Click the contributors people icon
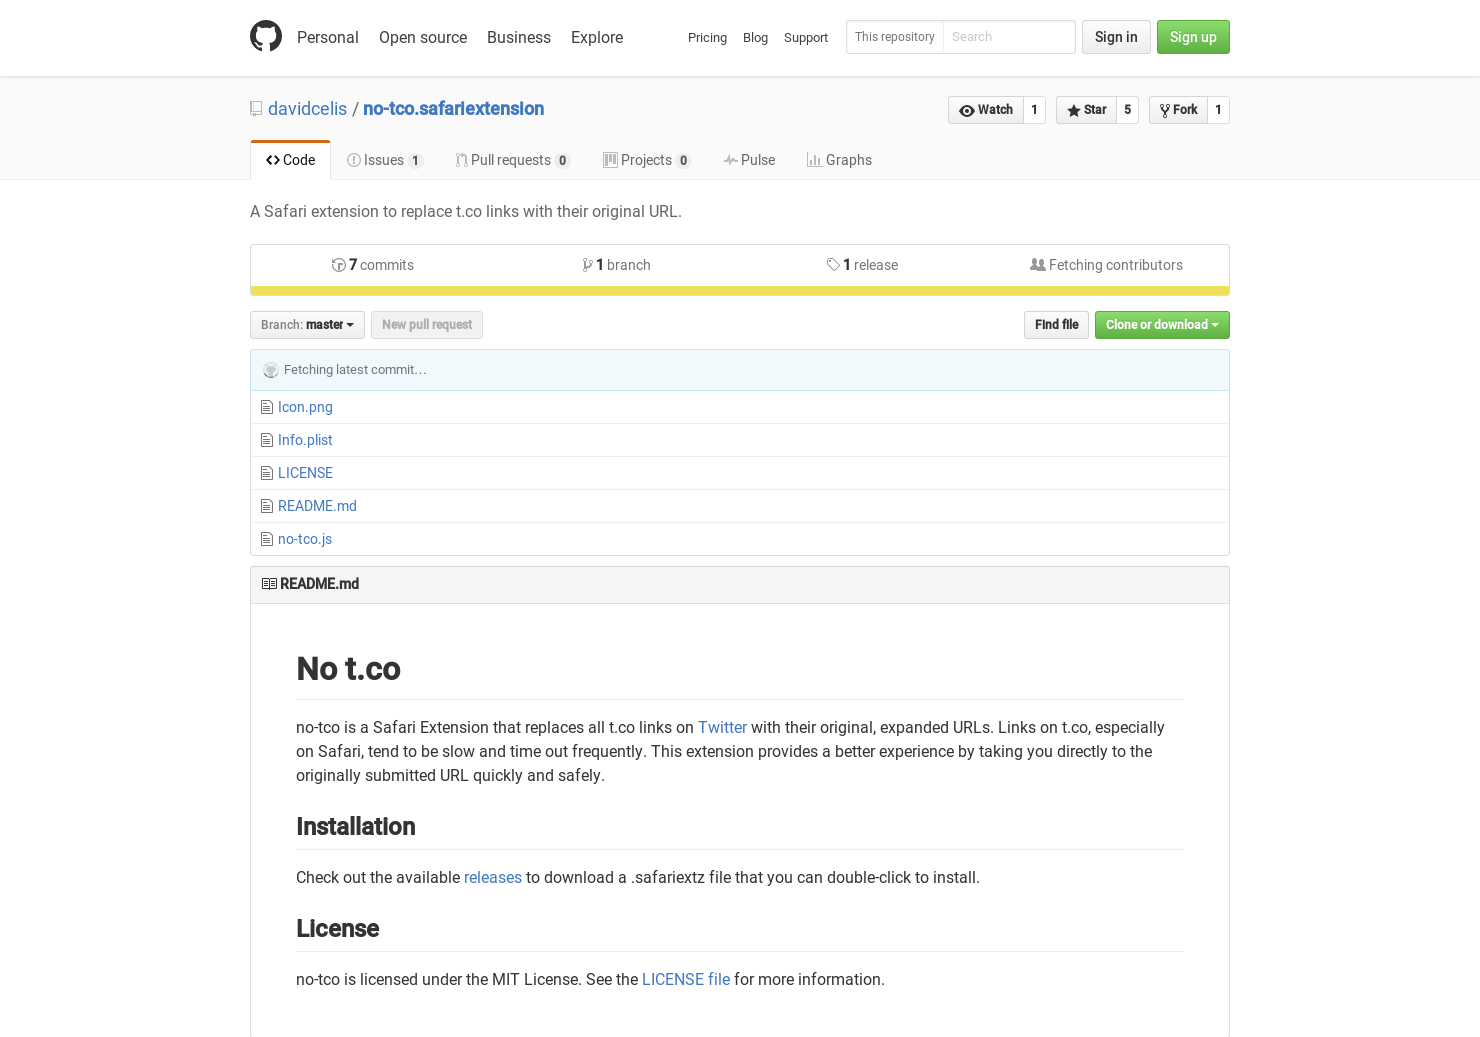Image resolution: width=1480 pixels, height=1037 pixels. pos(1038,265)
